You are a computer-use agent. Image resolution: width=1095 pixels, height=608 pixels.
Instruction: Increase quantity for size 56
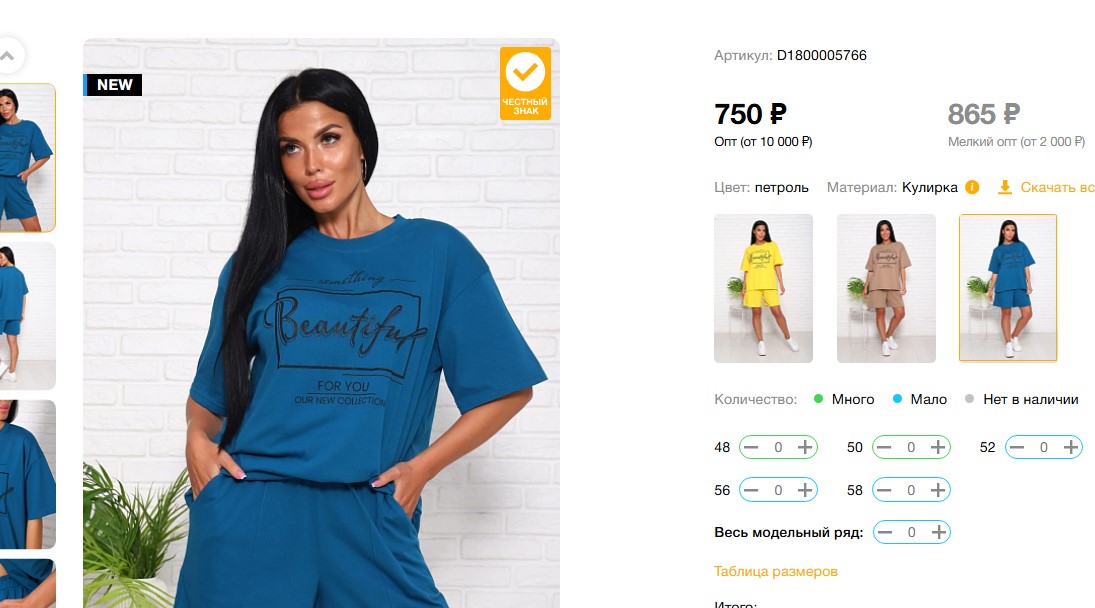tap(804, 490)
